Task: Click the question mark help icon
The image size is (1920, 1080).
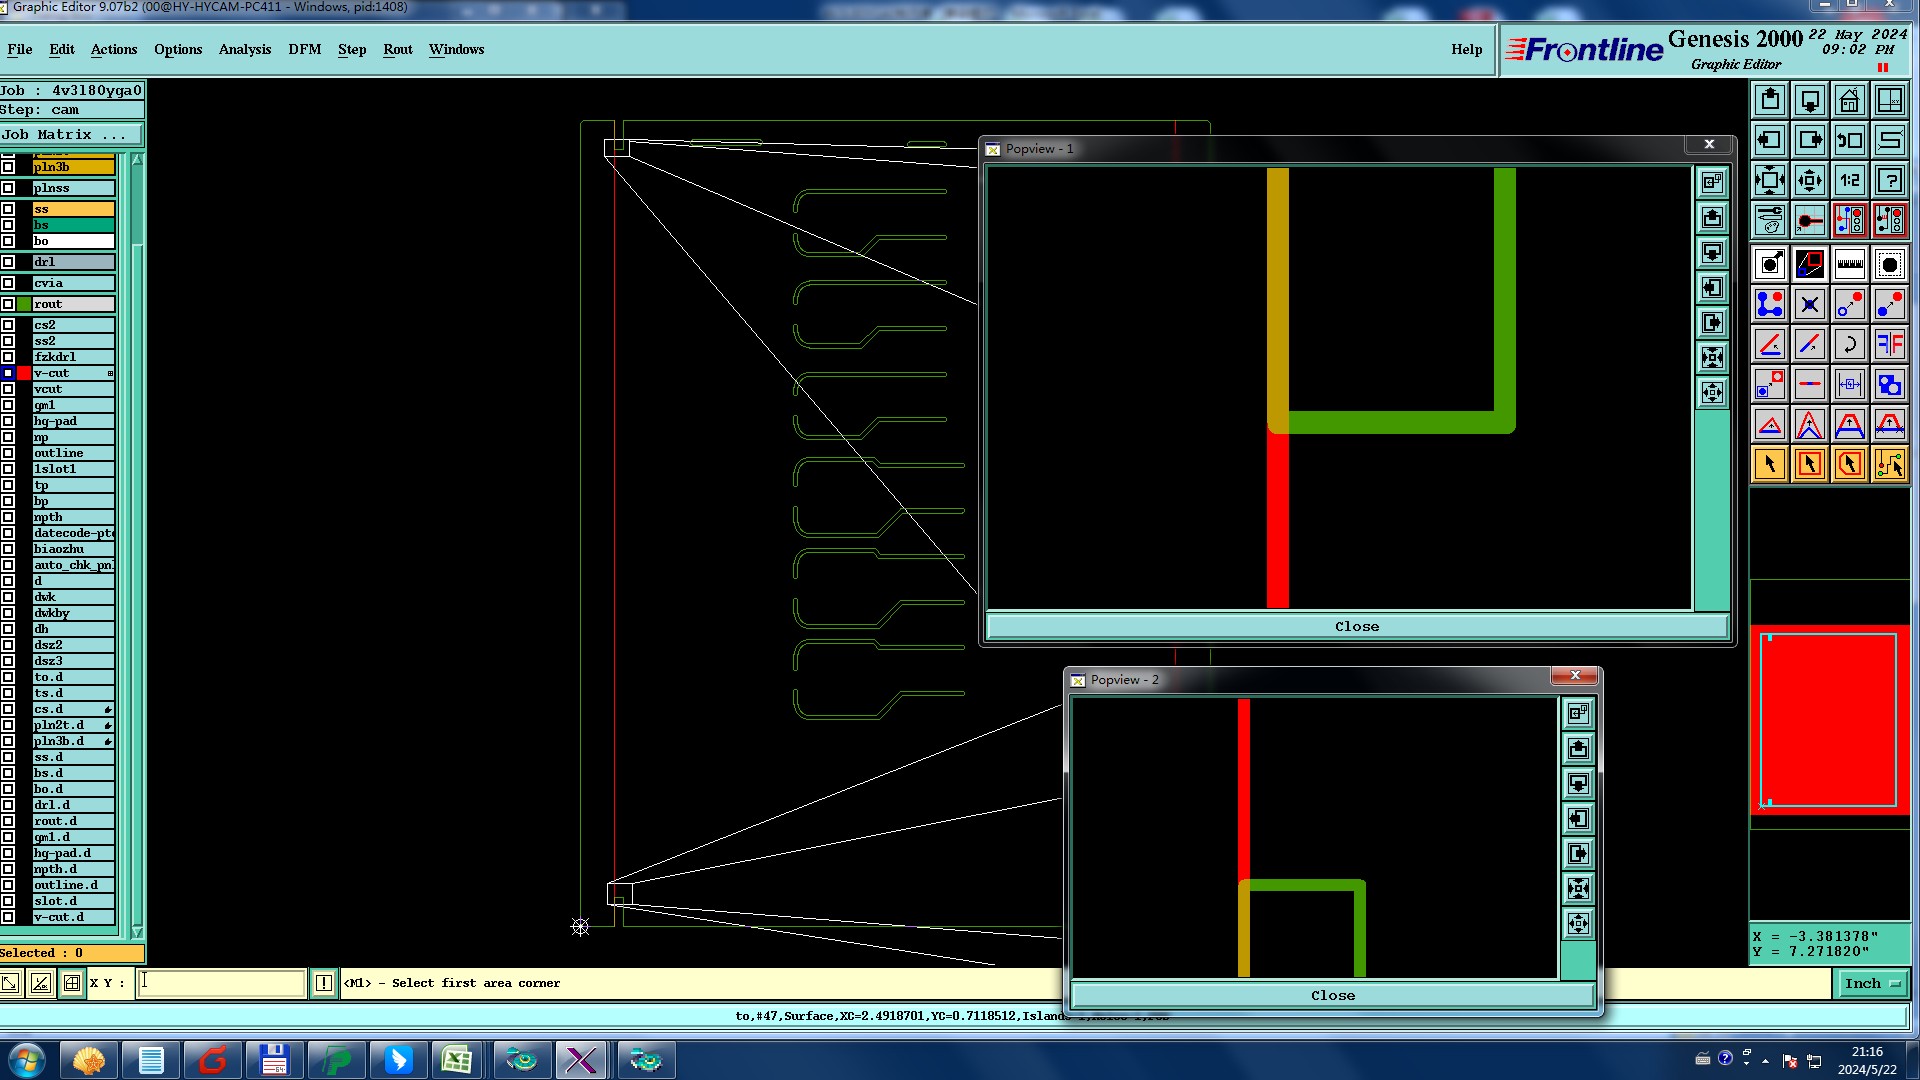Action: tap(1890, 180)
